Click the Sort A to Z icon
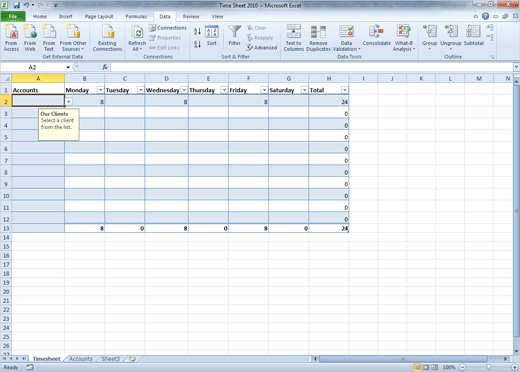Screen dimensions: 520x372 197,31
